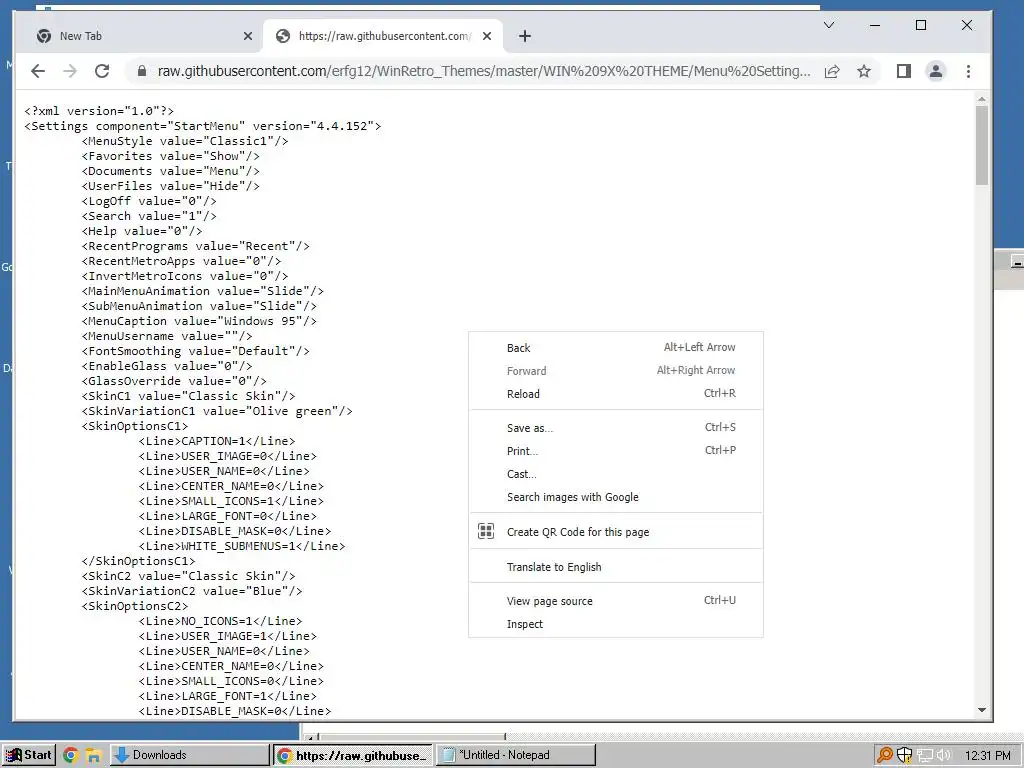The image size is (1024, 768).
Task: Choose Back in the context menu
Action: click(x=616, y=347)
